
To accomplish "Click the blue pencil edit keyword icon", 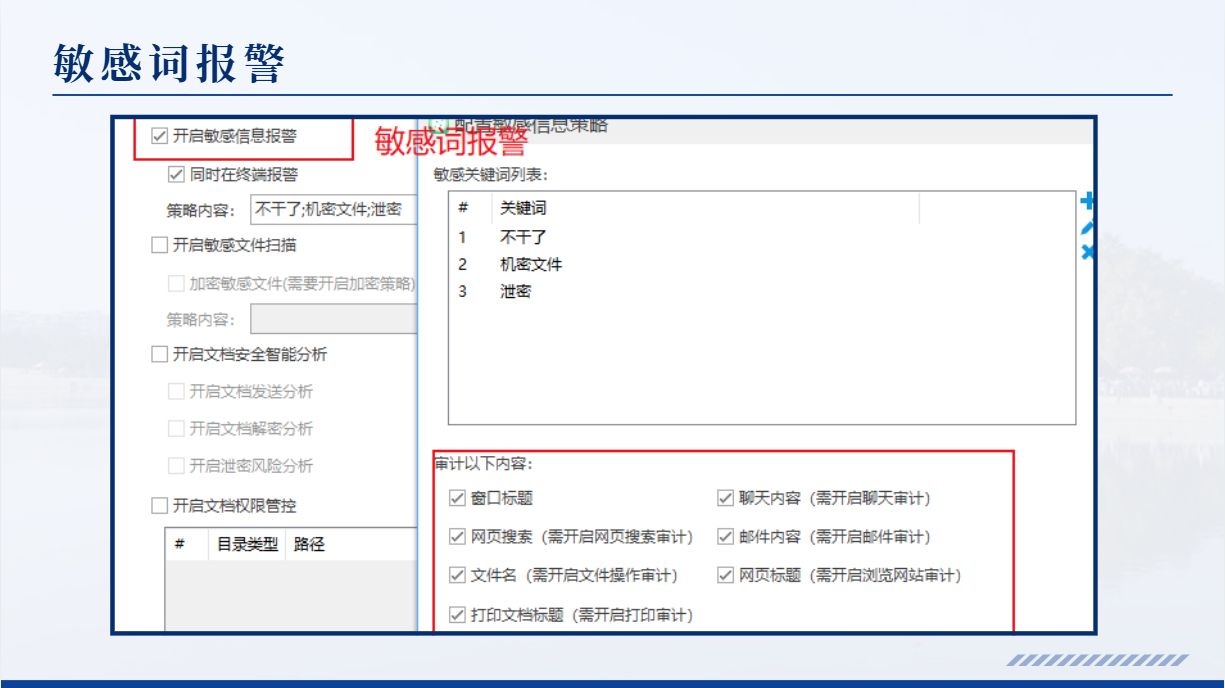I will point(1088,228).
